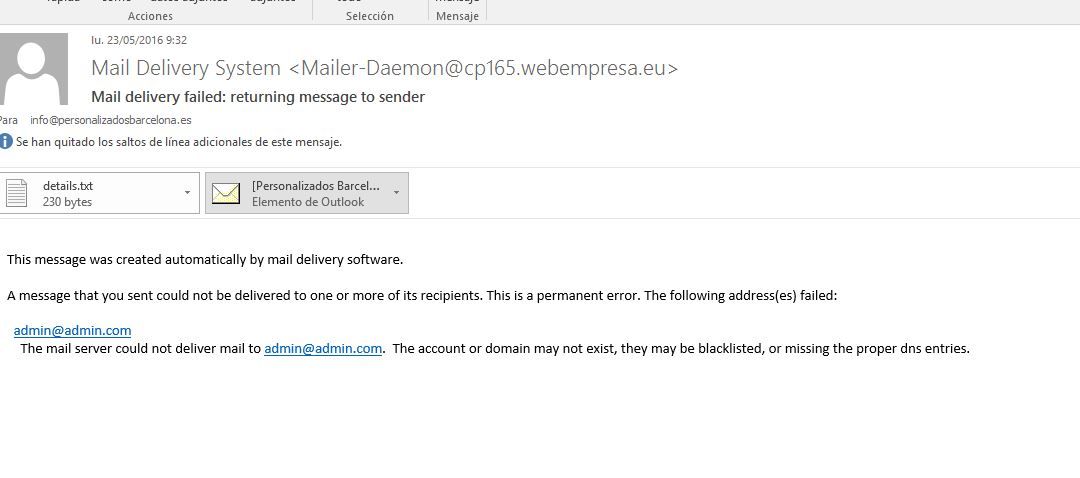Expand the details.txt attachment dropdown arrow
Viewport: 1080px width, 478px height.
pos(187,193)
